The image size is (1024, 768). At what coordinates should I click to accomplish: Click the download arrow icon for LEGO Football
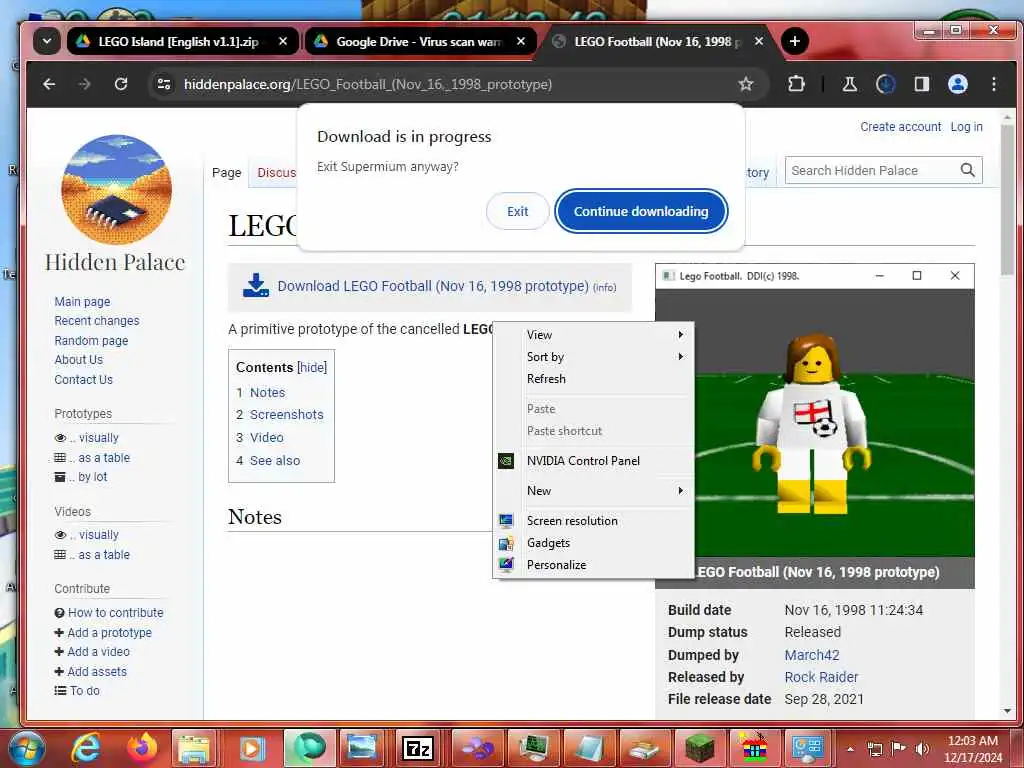[x=256, y=286]
